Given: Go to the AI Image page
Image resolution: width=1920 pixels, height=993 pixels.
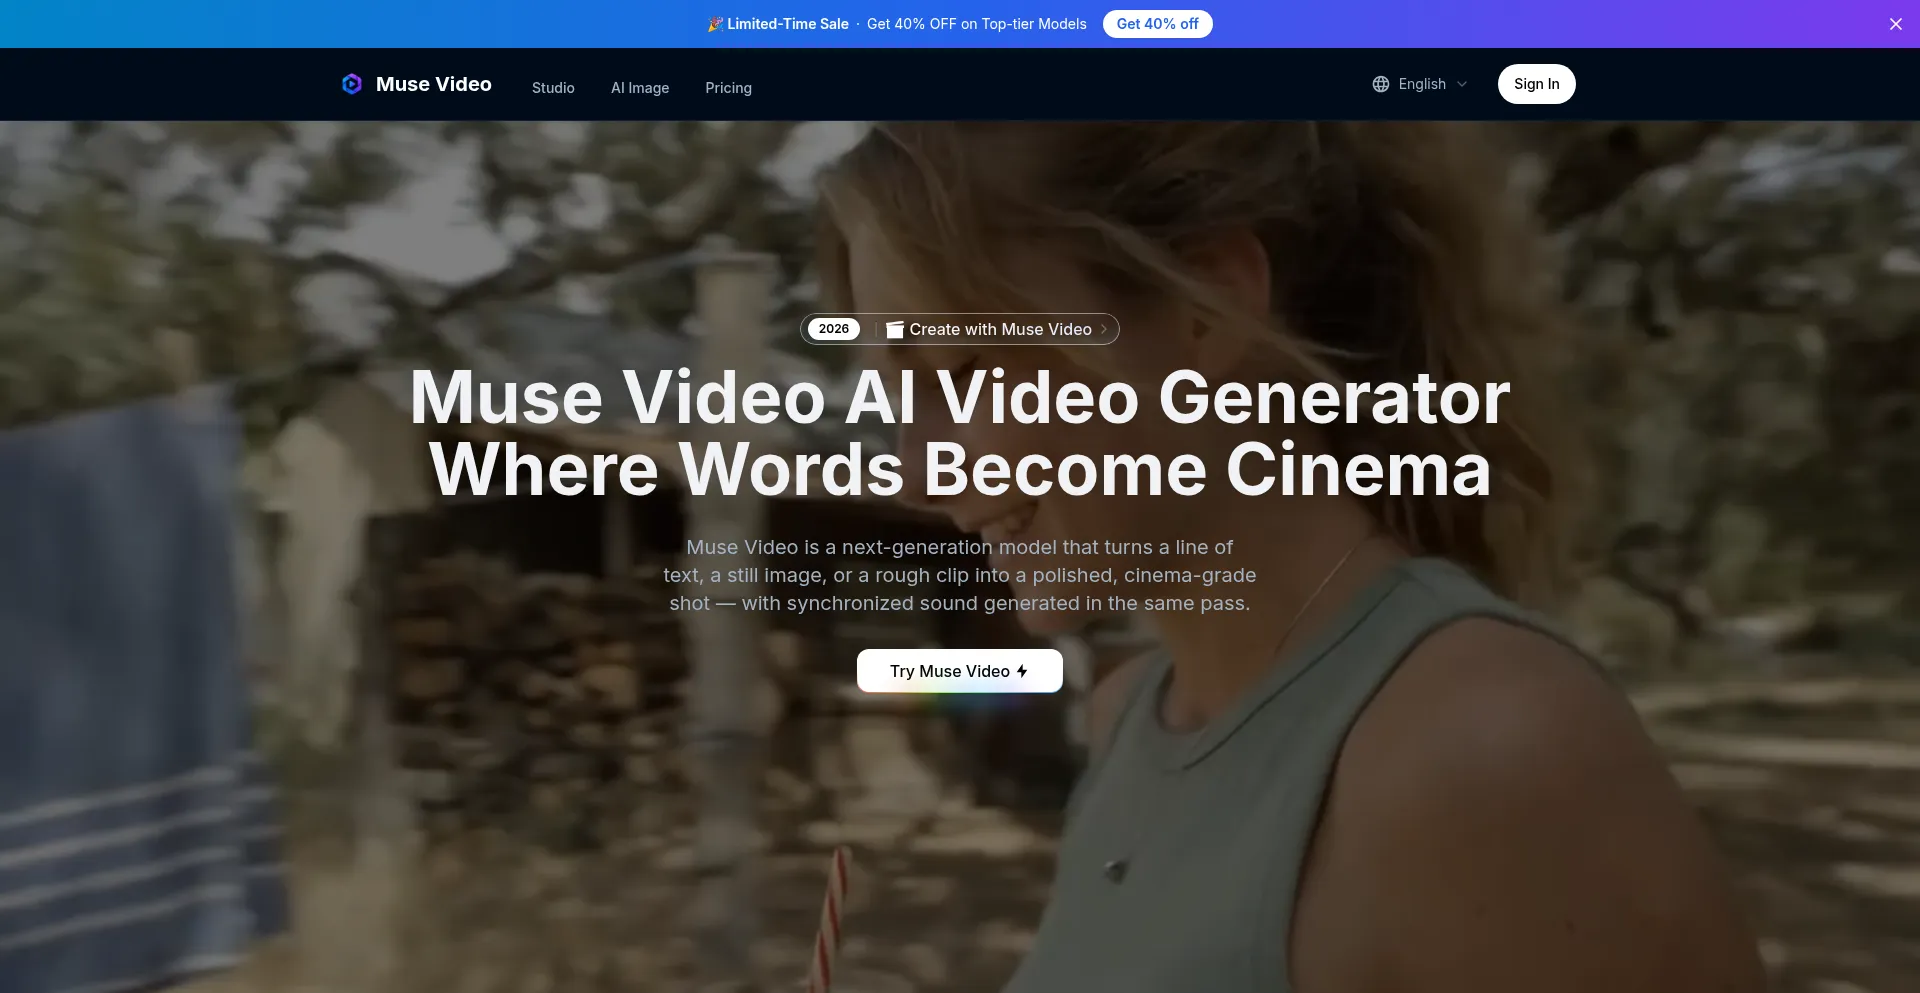Looking at the screenshot, I should (x=640, y=88).
